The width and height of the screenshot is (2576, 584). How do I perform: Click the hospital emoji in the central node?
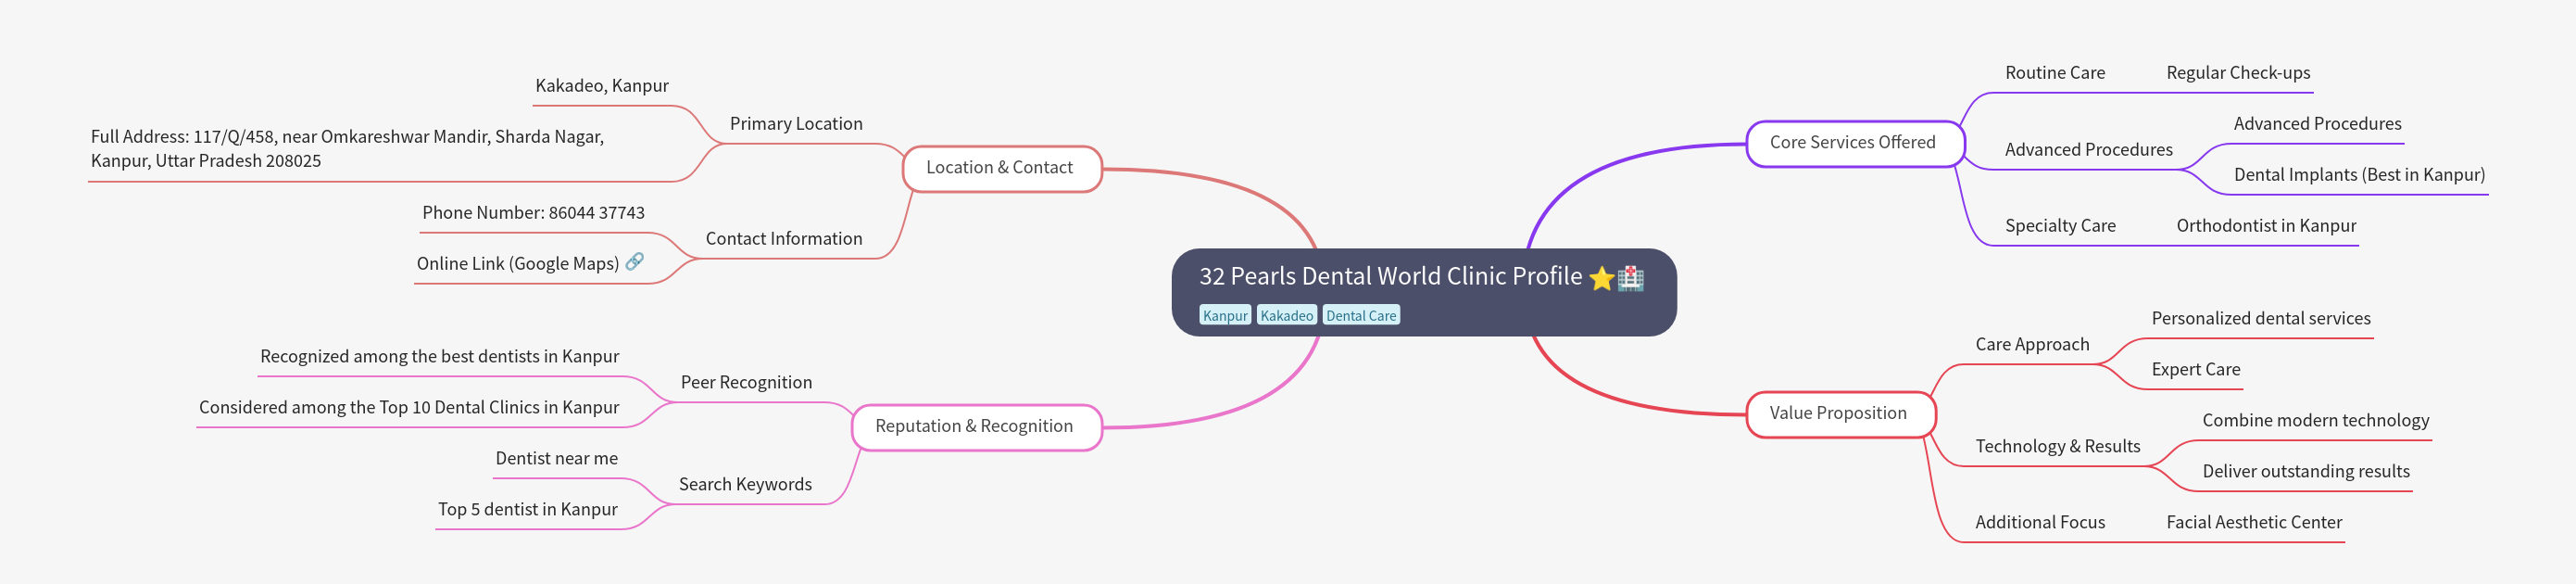click(1631, 278)
